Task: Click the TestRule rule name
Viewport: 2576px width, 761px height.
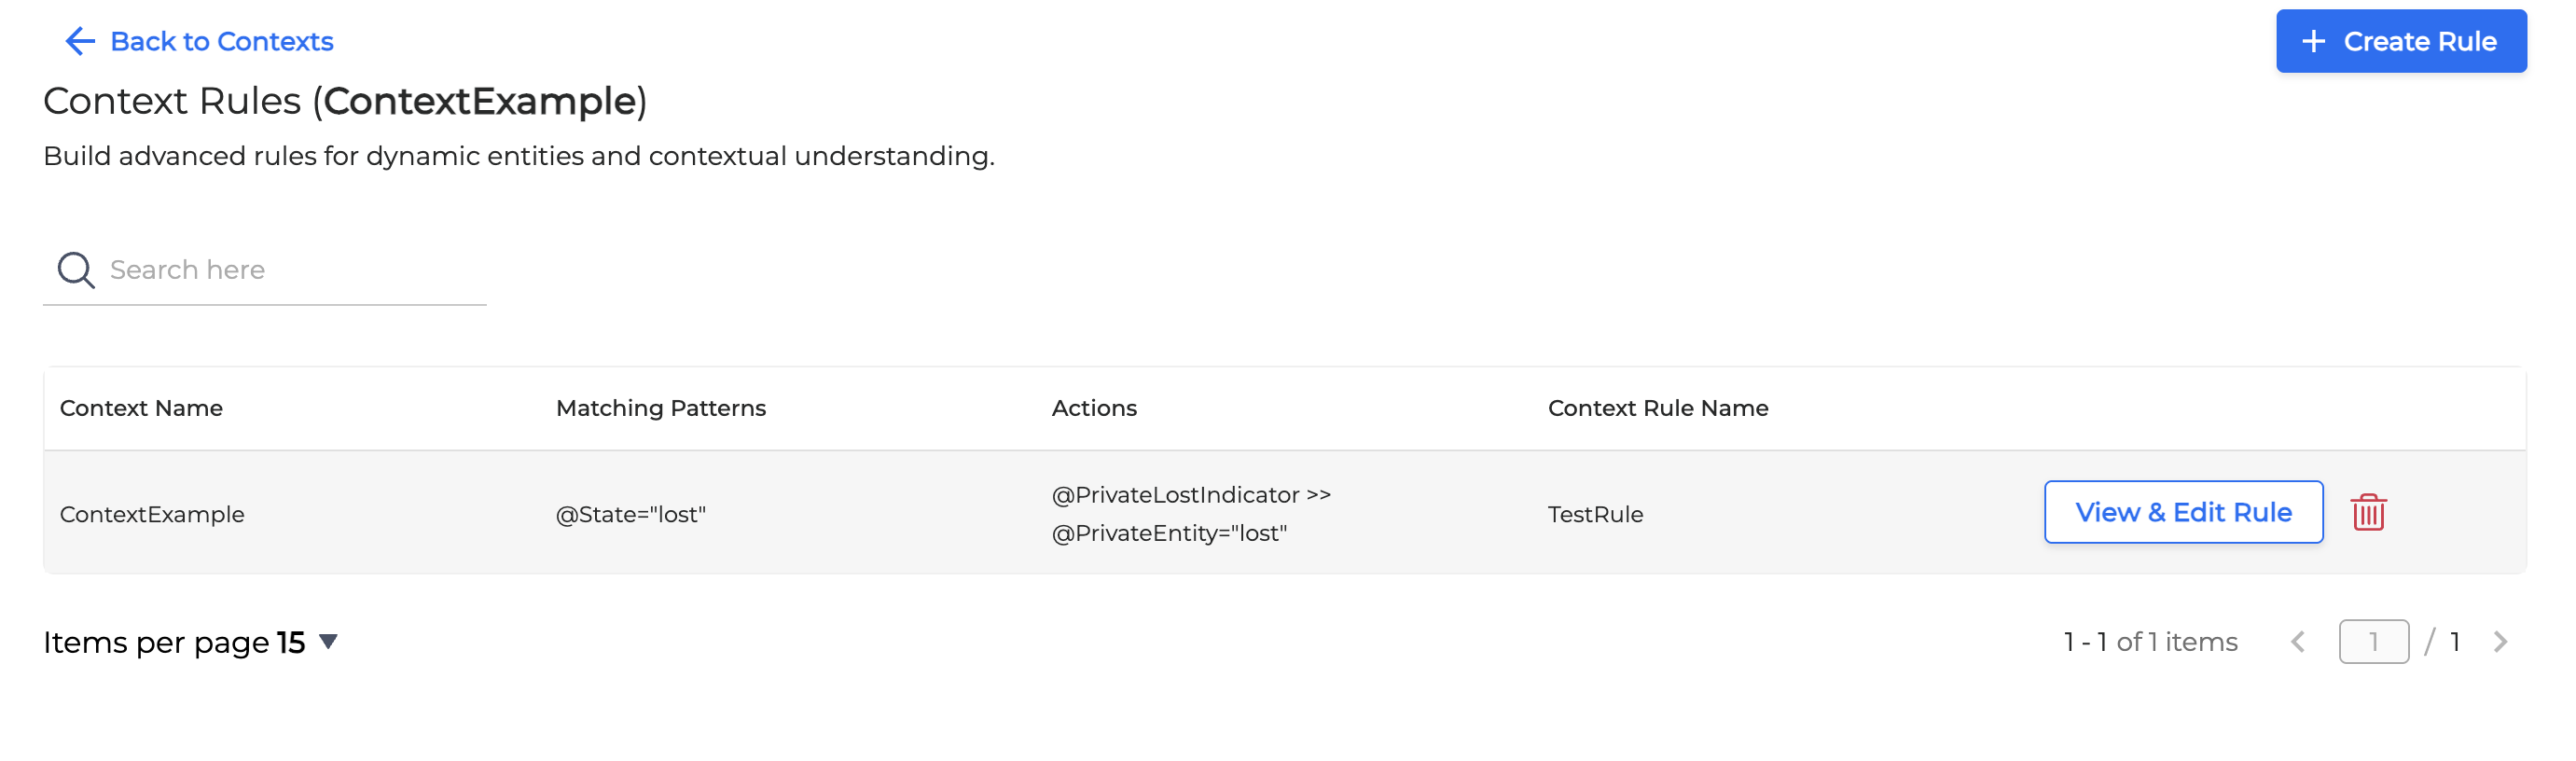Action: 1595,514
